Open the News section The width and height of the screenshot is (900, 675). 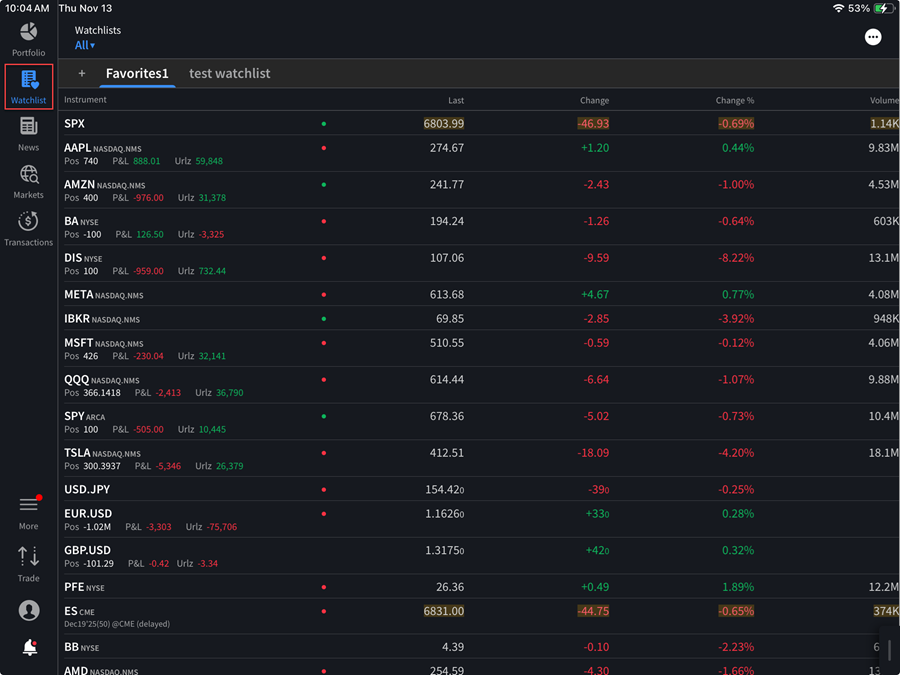pos(28,131)
